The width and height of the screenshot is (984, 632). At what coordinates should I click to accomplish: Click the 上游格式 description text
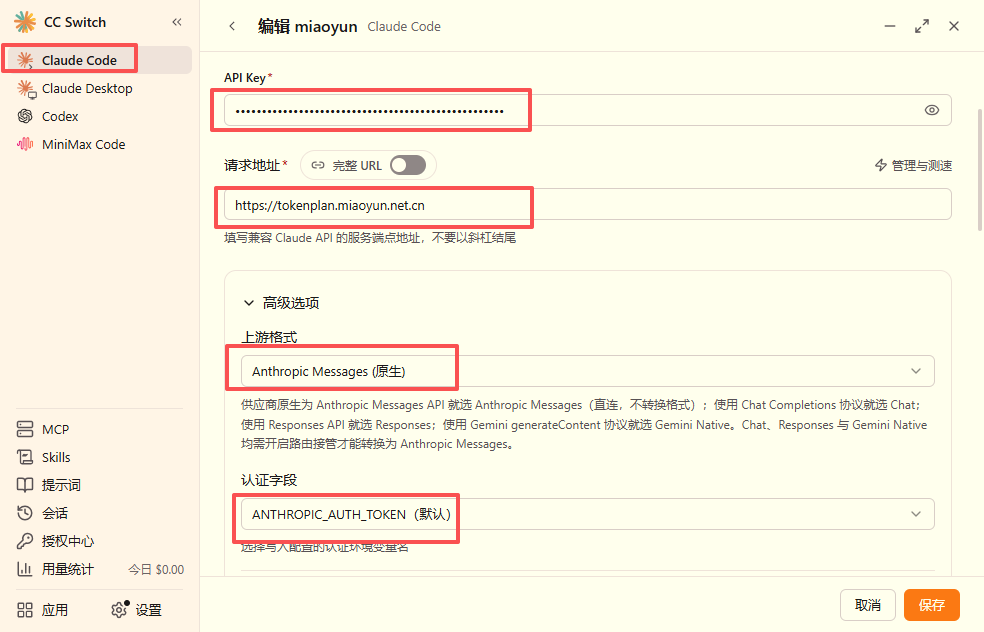click(x=584, y=425)
